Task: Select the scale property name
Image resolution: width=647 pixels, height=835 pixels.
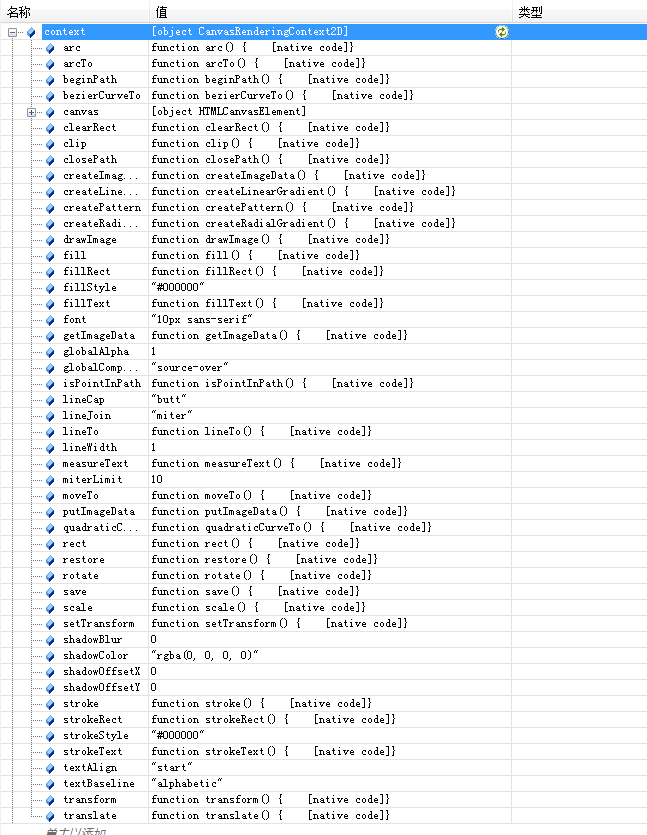Action: (x=78, y=608)
